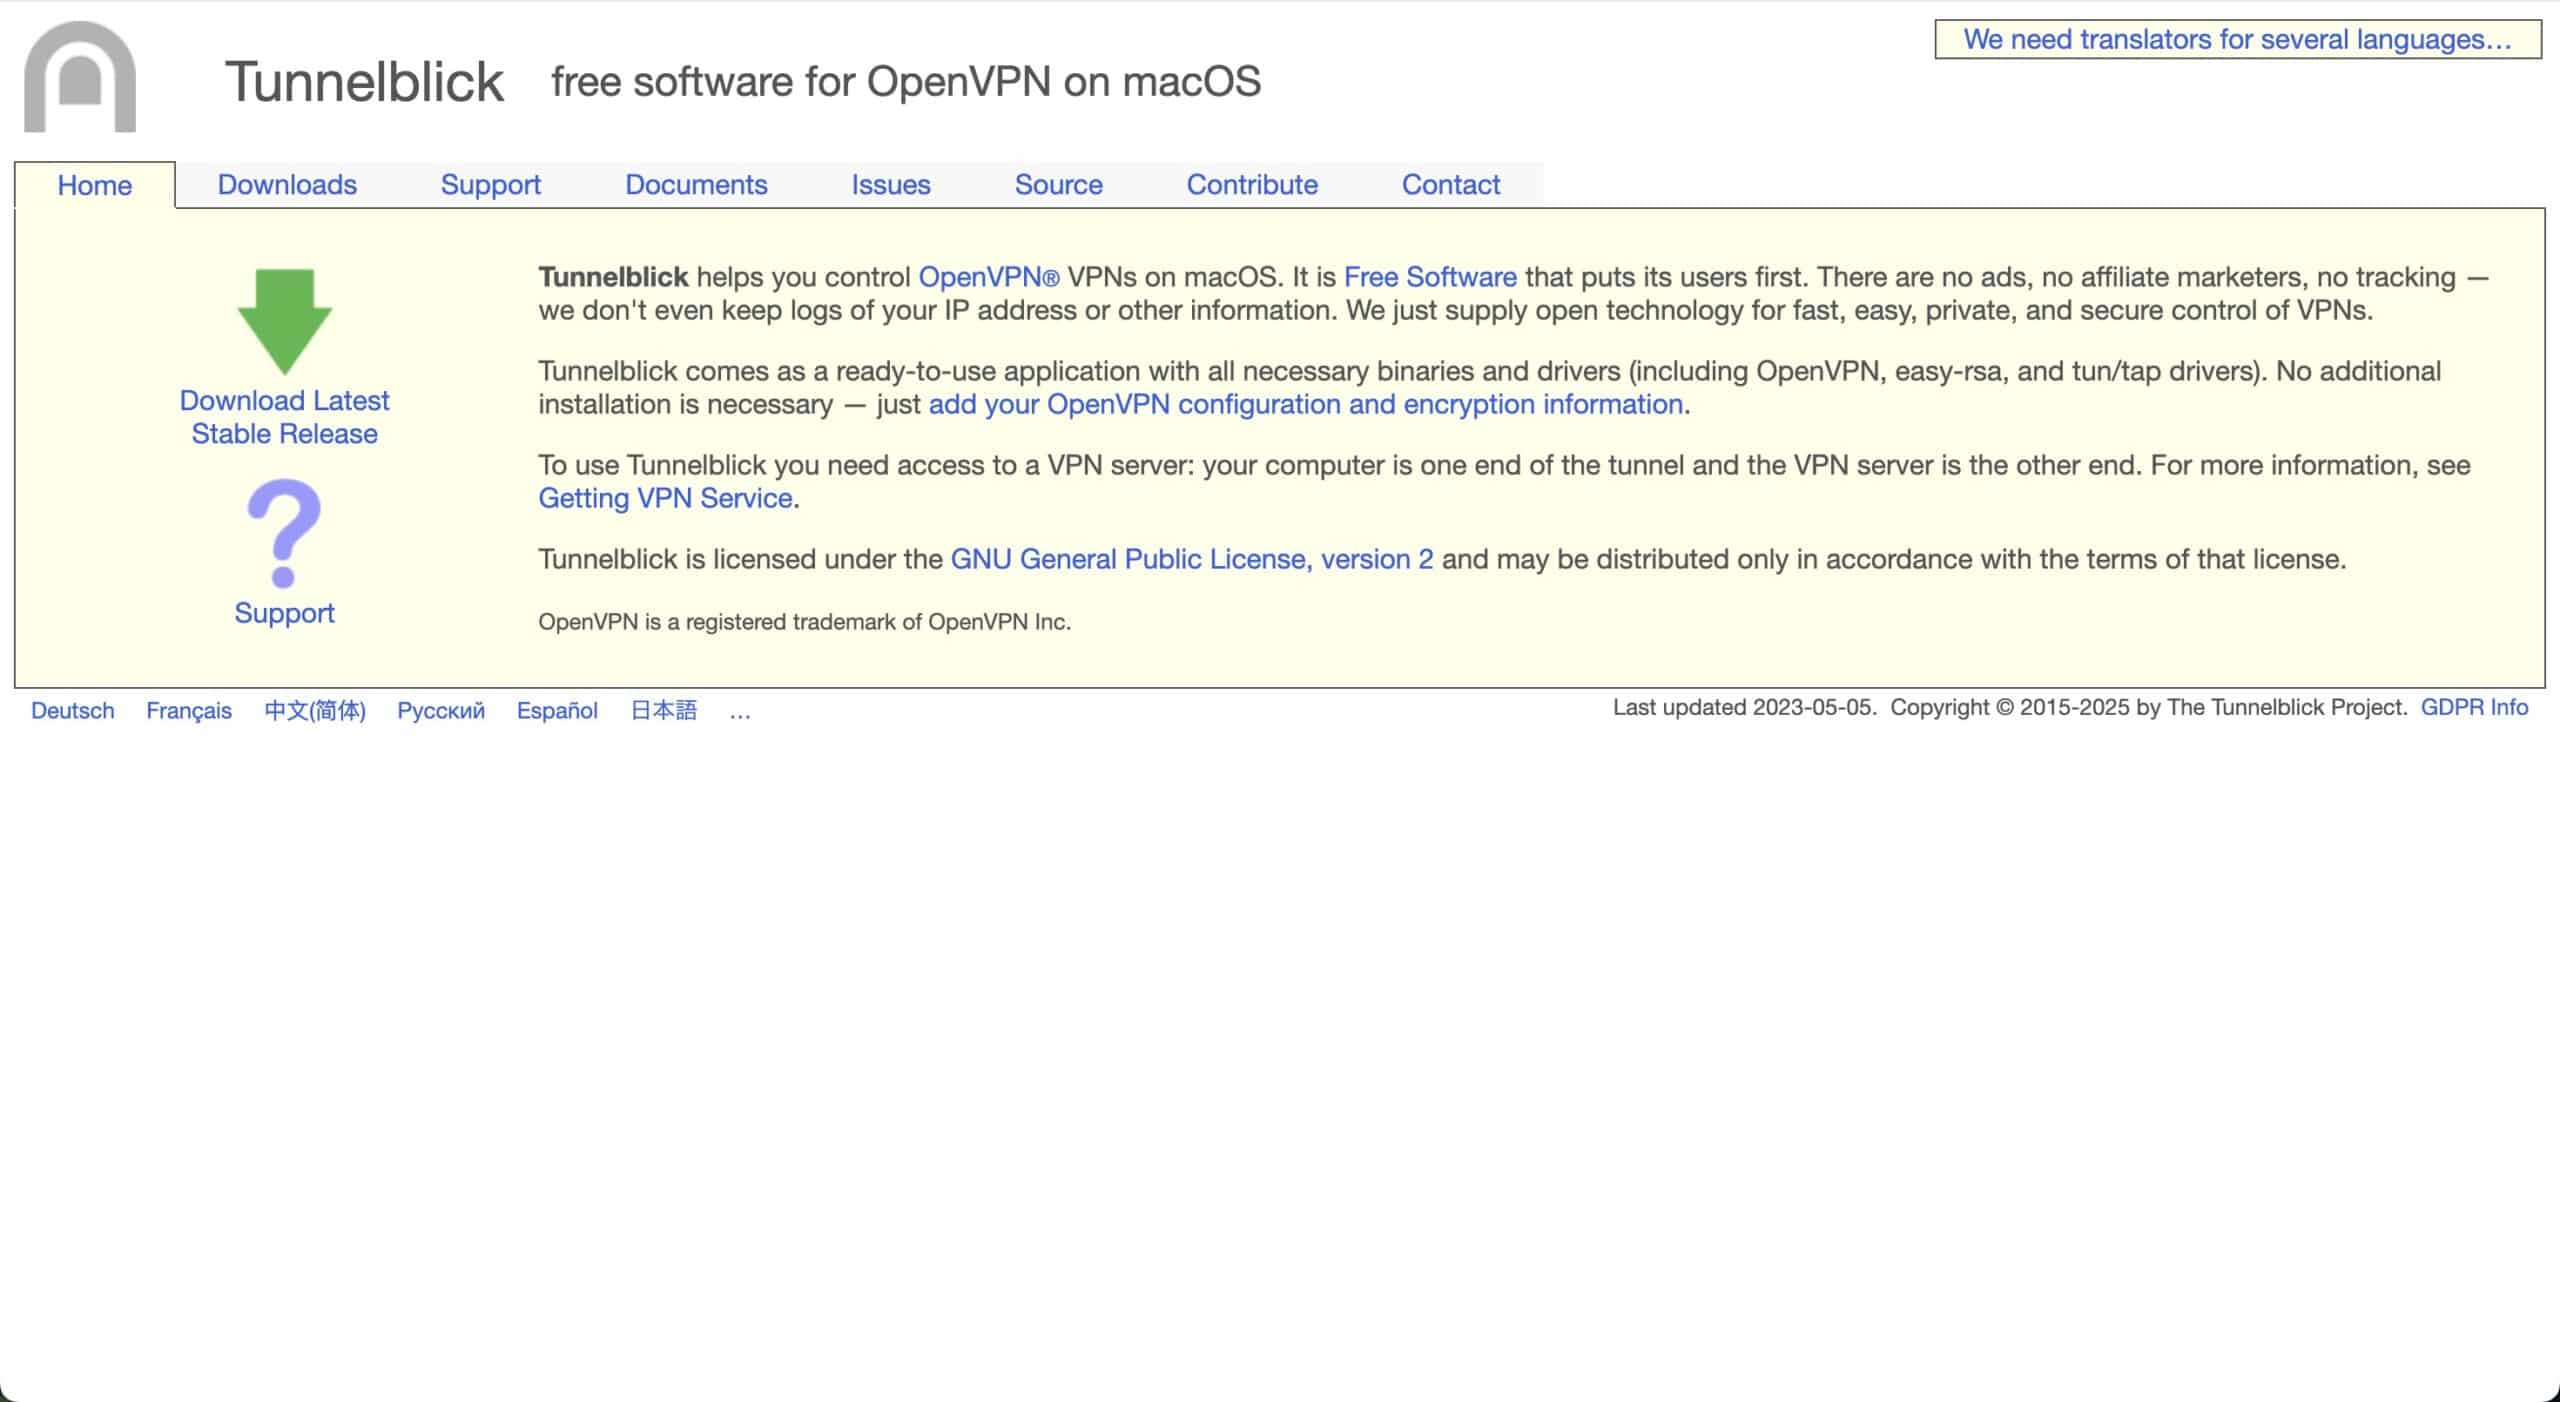Click the 'free software for OpenVPN on macOS' tagline

pyautogui.click(x=906, y=82)
